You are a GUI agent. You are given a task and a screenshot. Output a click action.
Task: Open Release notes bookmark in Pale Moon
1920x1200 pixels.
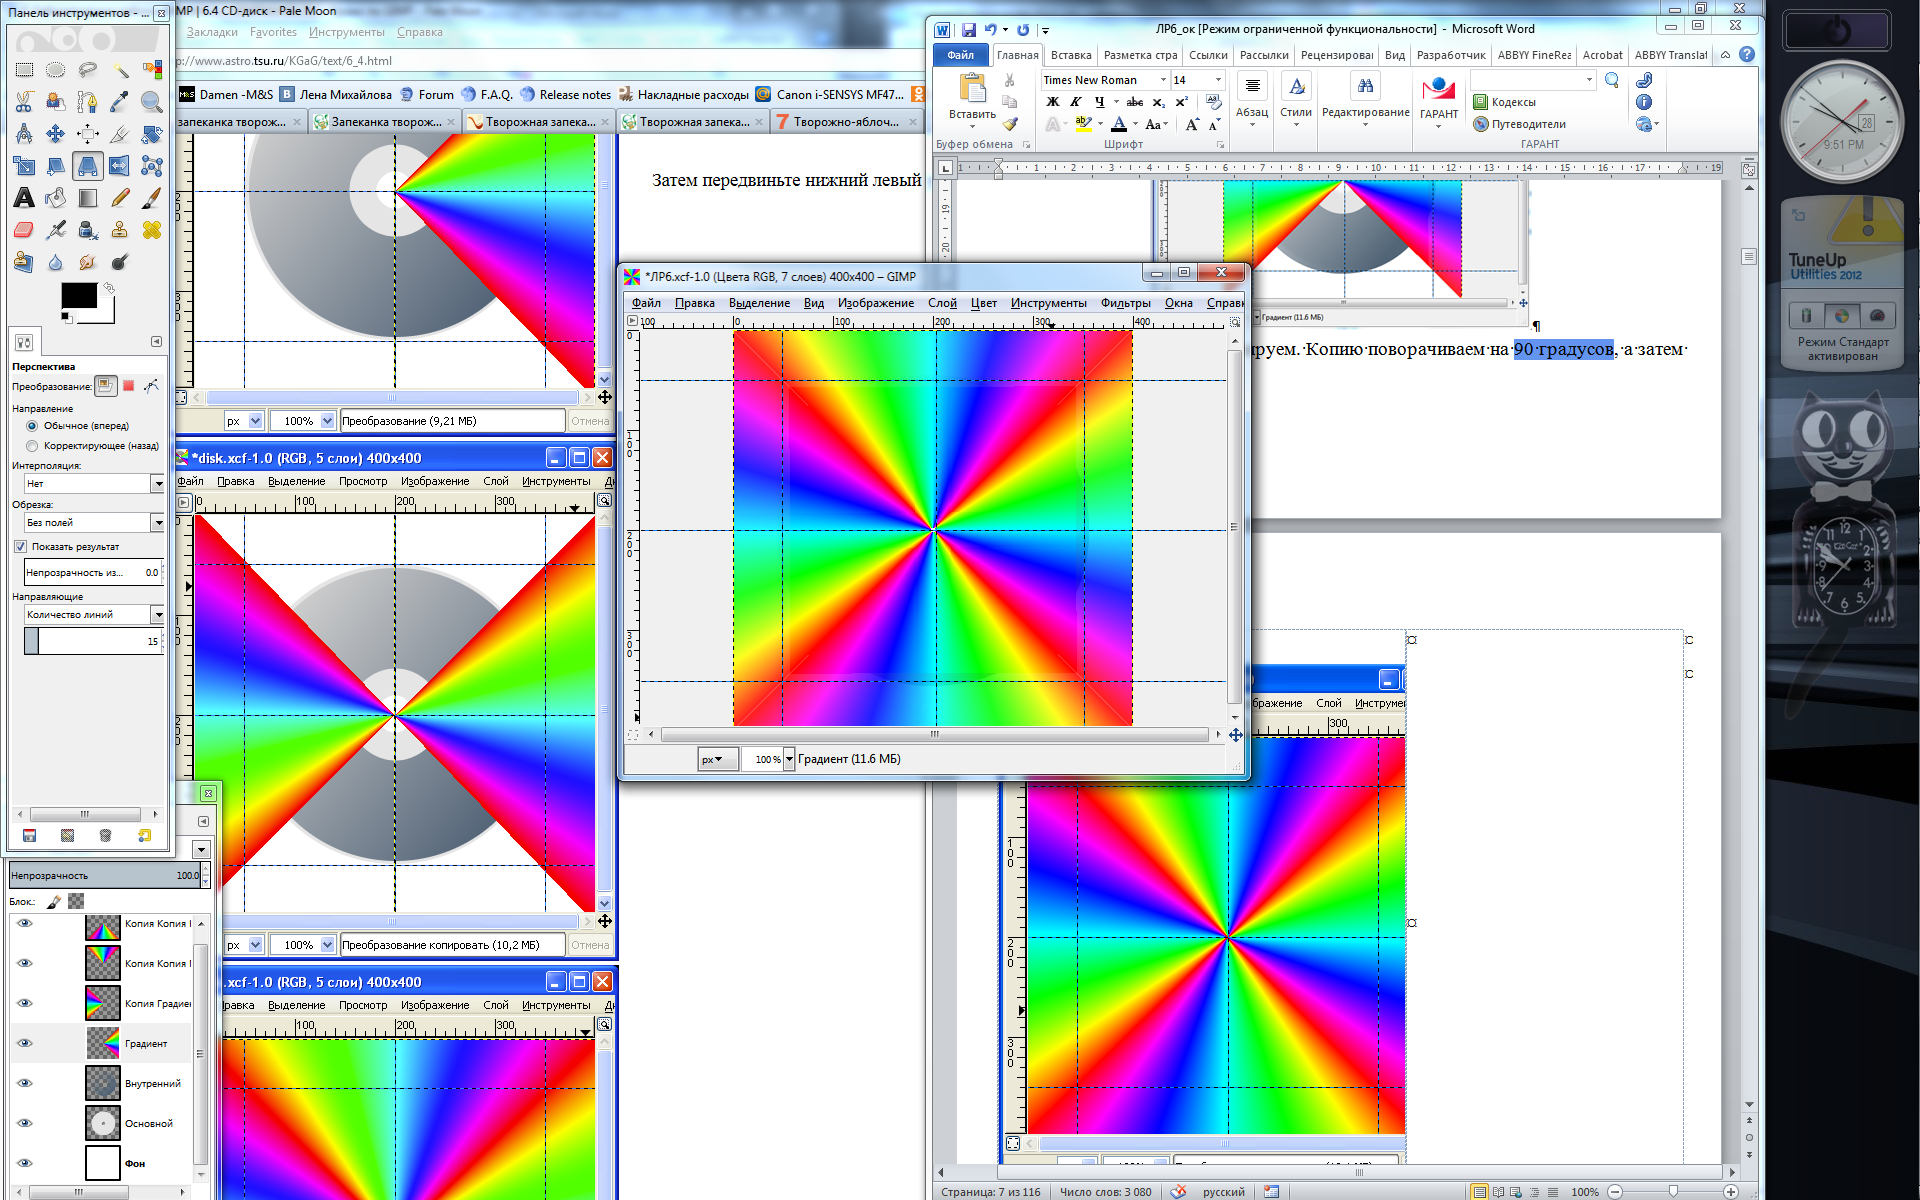point(565,95)
